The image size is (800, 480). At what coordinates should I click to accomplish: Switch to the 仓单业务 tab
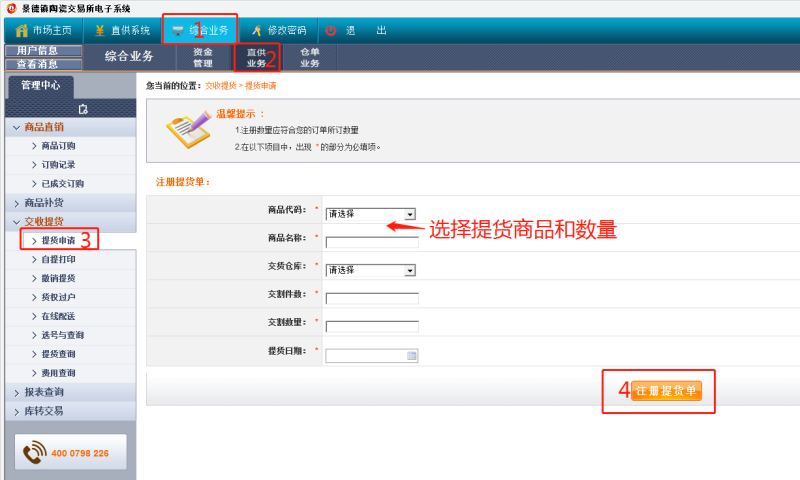click(310, 57)
